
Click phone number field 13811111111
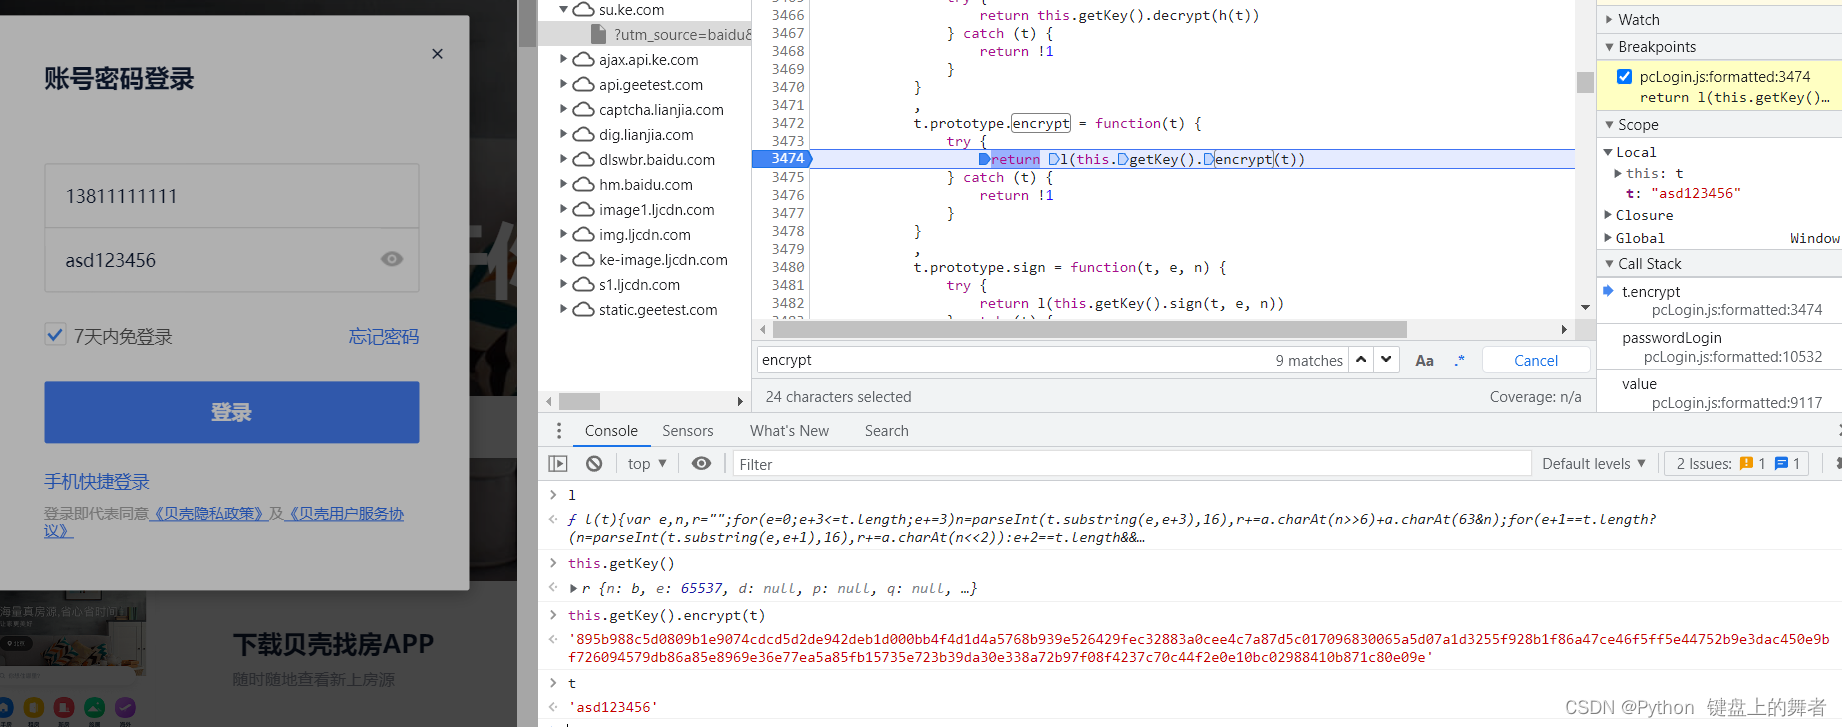point(232,196)
